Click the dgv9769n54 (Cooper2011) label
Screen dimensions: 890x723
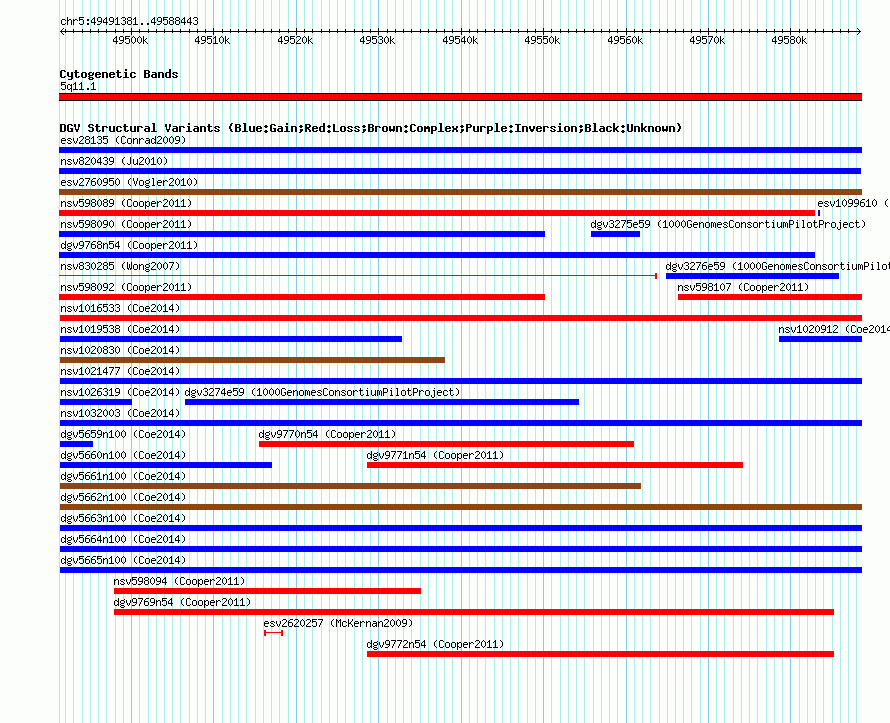[182, 602]
